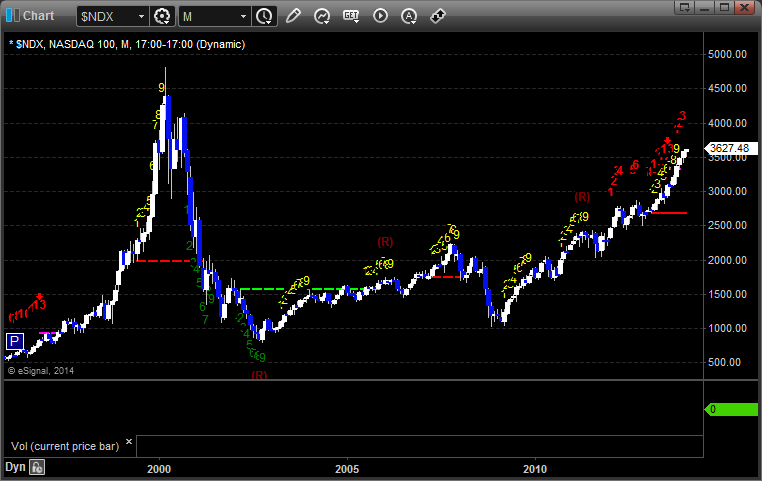Click the yellow 9 count at the 2000 peak
Image resolution: width=762 pixels, height=481 pixels.
click(161, 88)
